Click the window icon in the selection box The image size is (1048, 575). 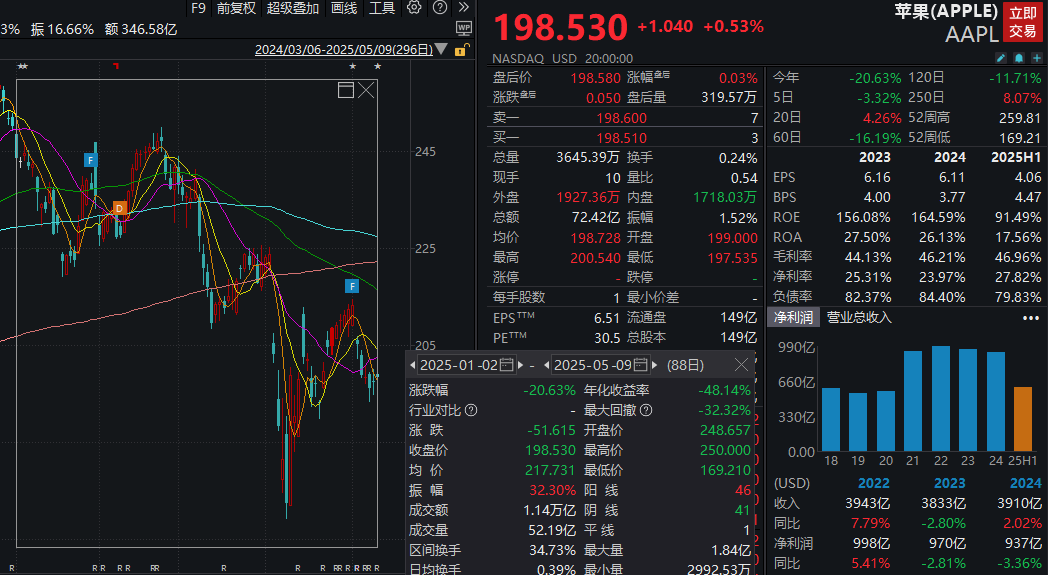(x=346, y=90)
